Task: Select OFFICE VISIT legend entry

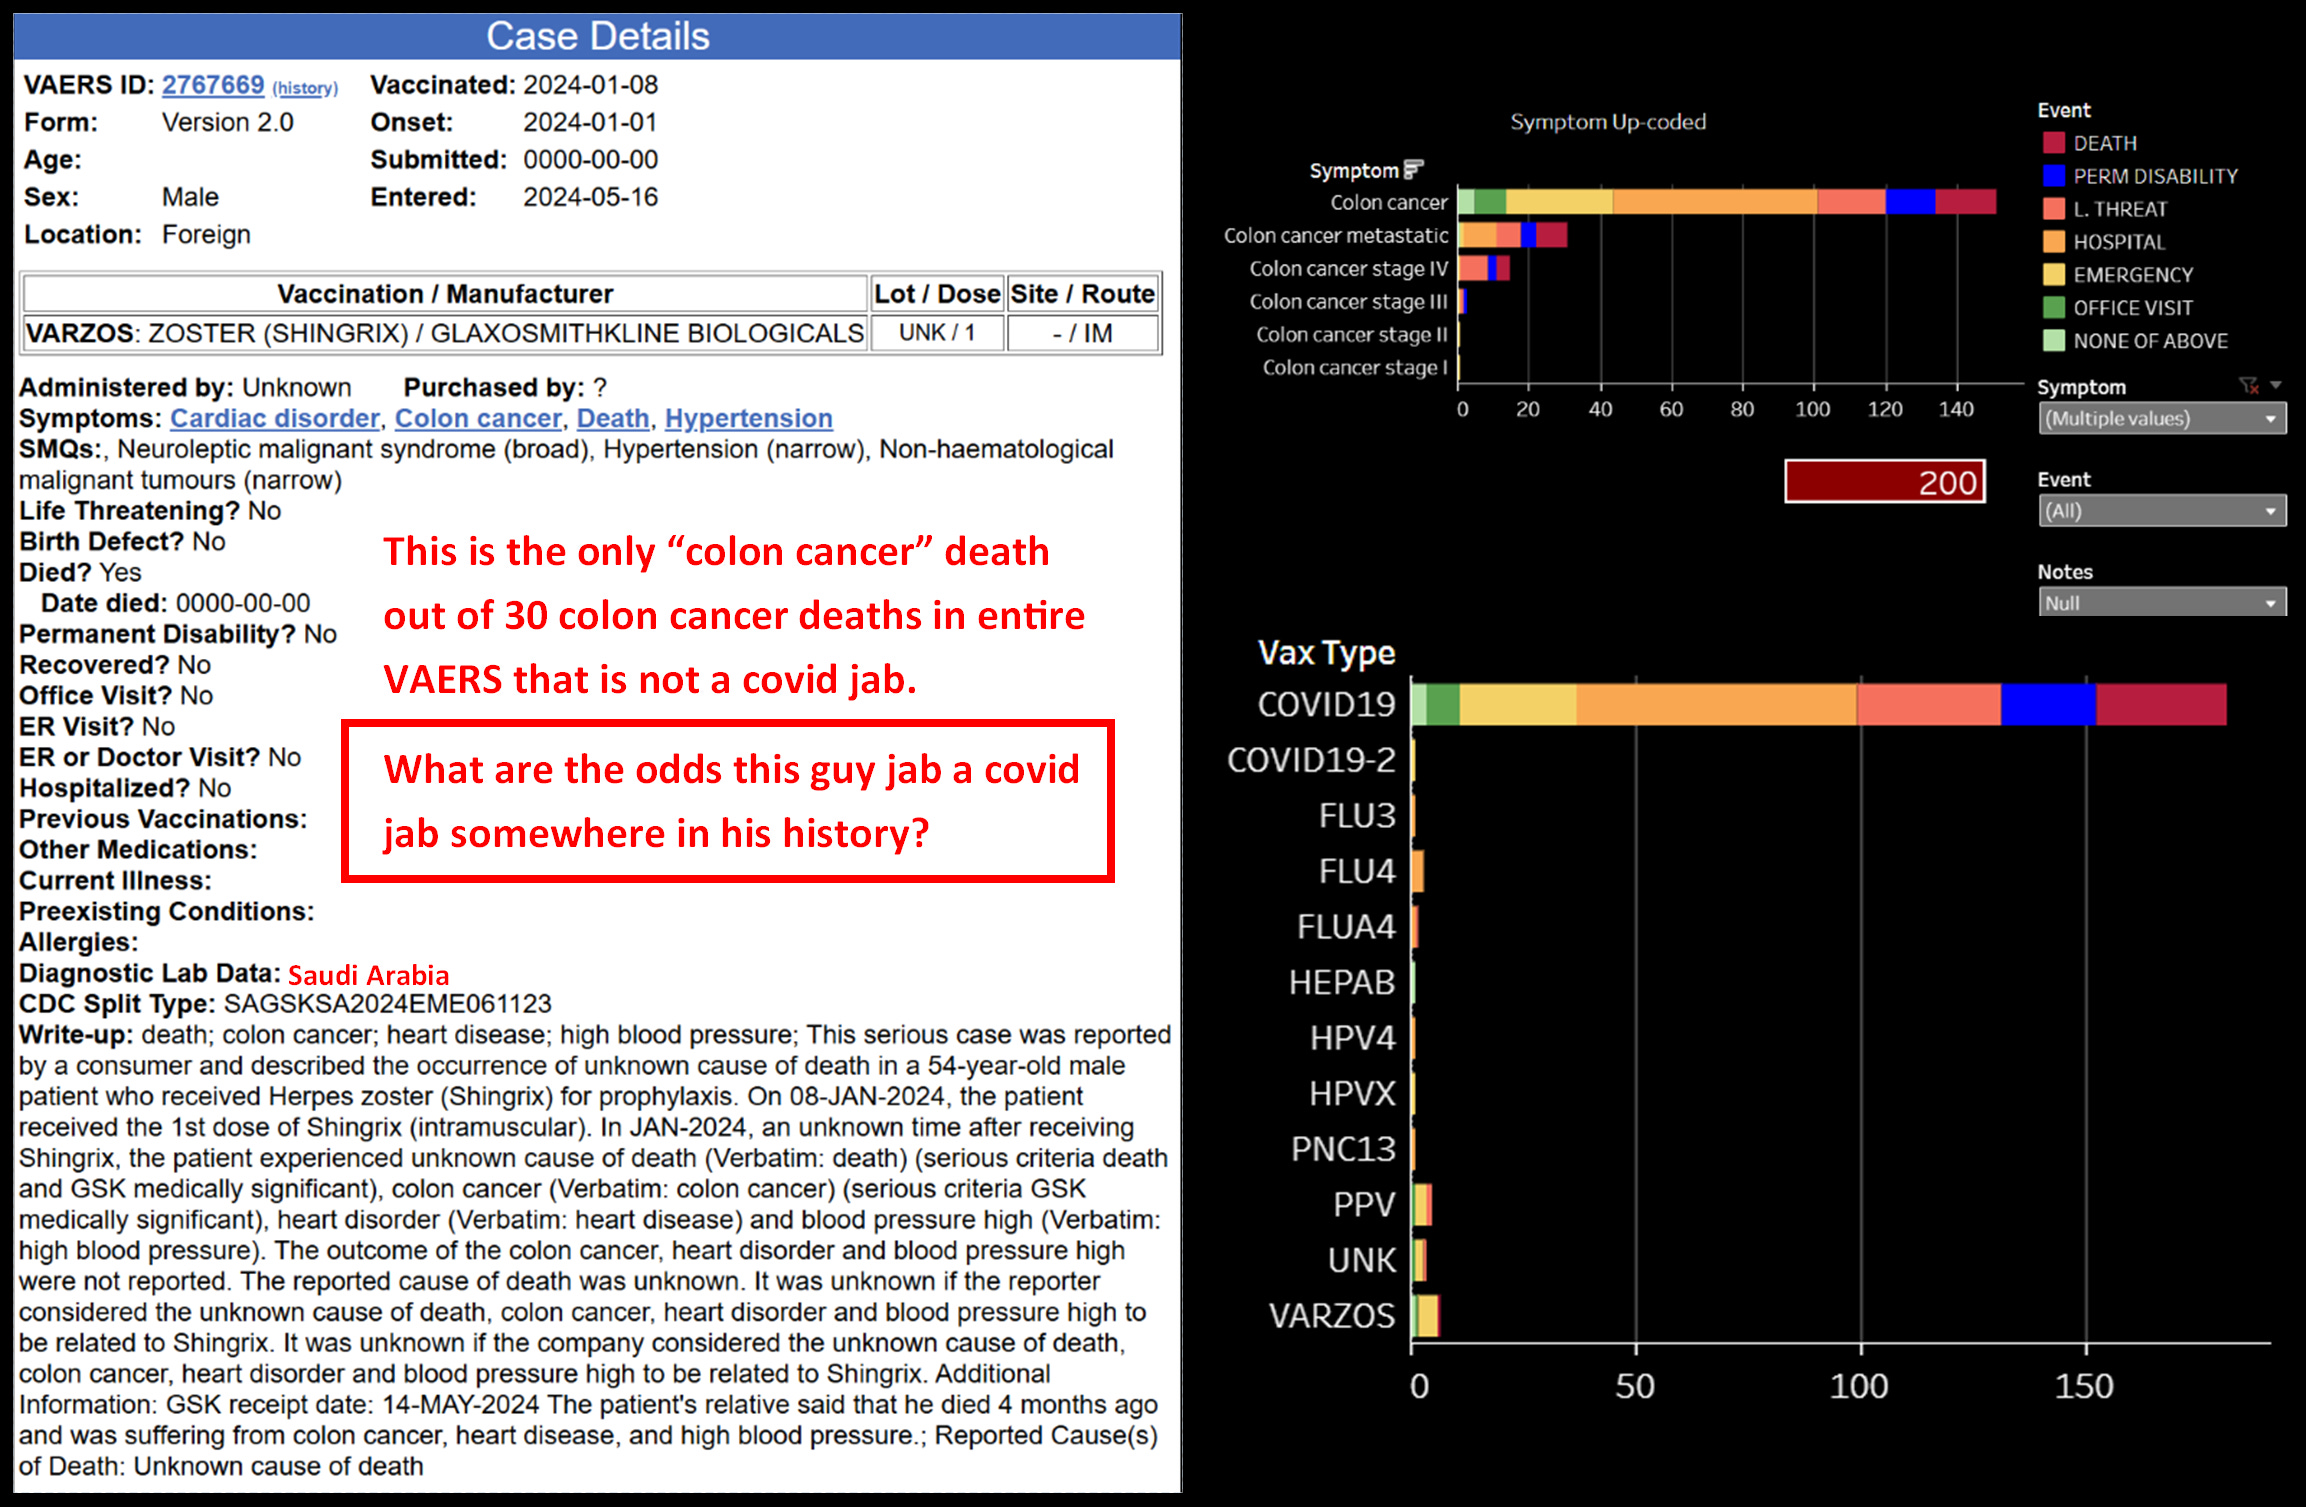Action: click(2132, 308)
